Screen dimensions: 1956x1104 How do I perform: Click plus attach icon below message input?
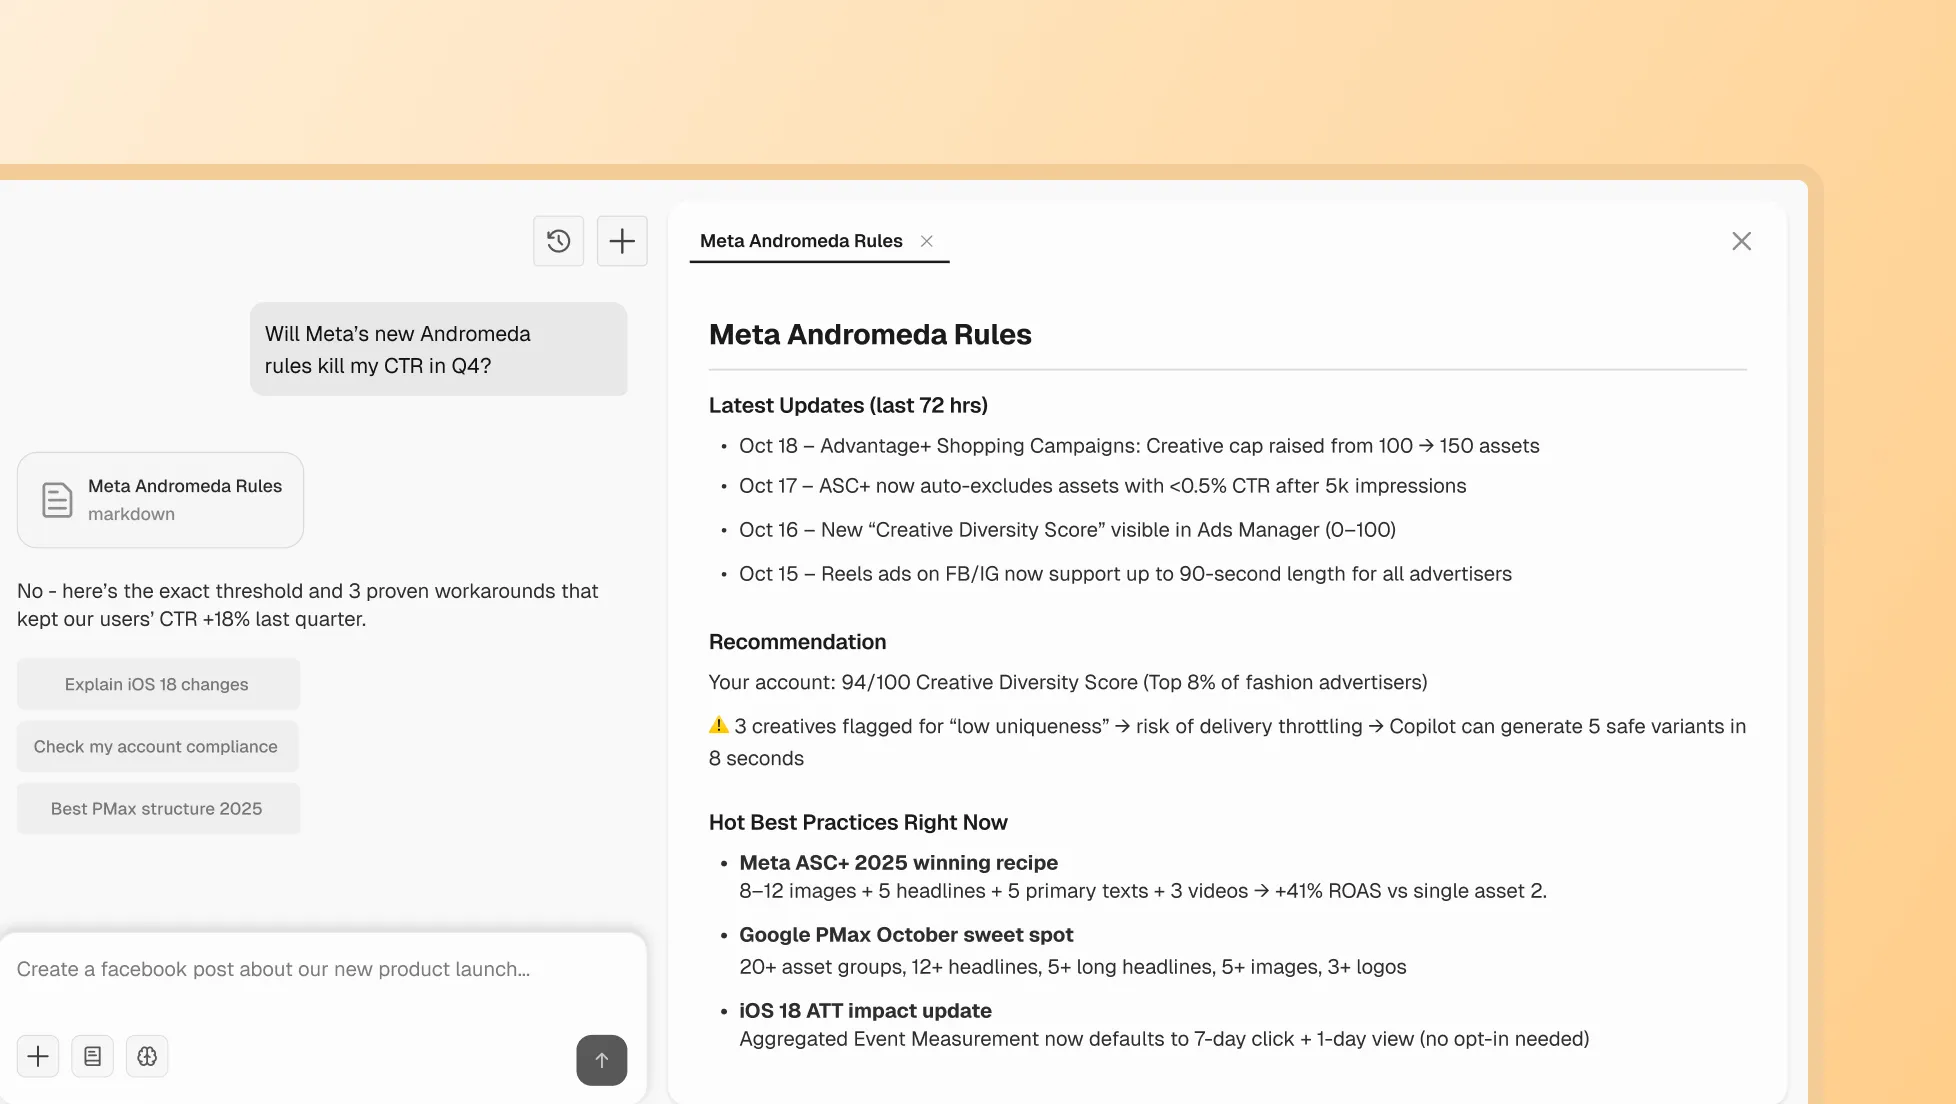(38, 1056)
